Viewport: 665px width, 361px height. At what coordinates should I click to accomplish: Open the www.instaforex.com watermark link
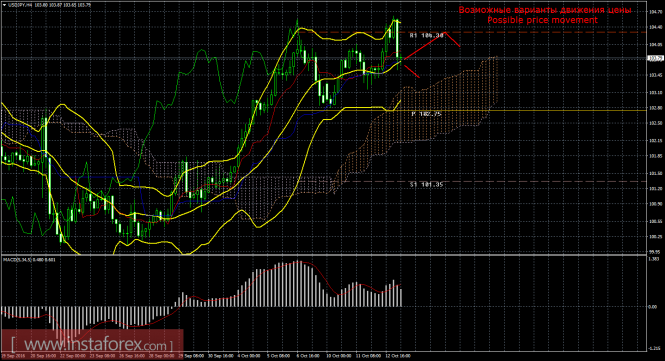point(92,344)
